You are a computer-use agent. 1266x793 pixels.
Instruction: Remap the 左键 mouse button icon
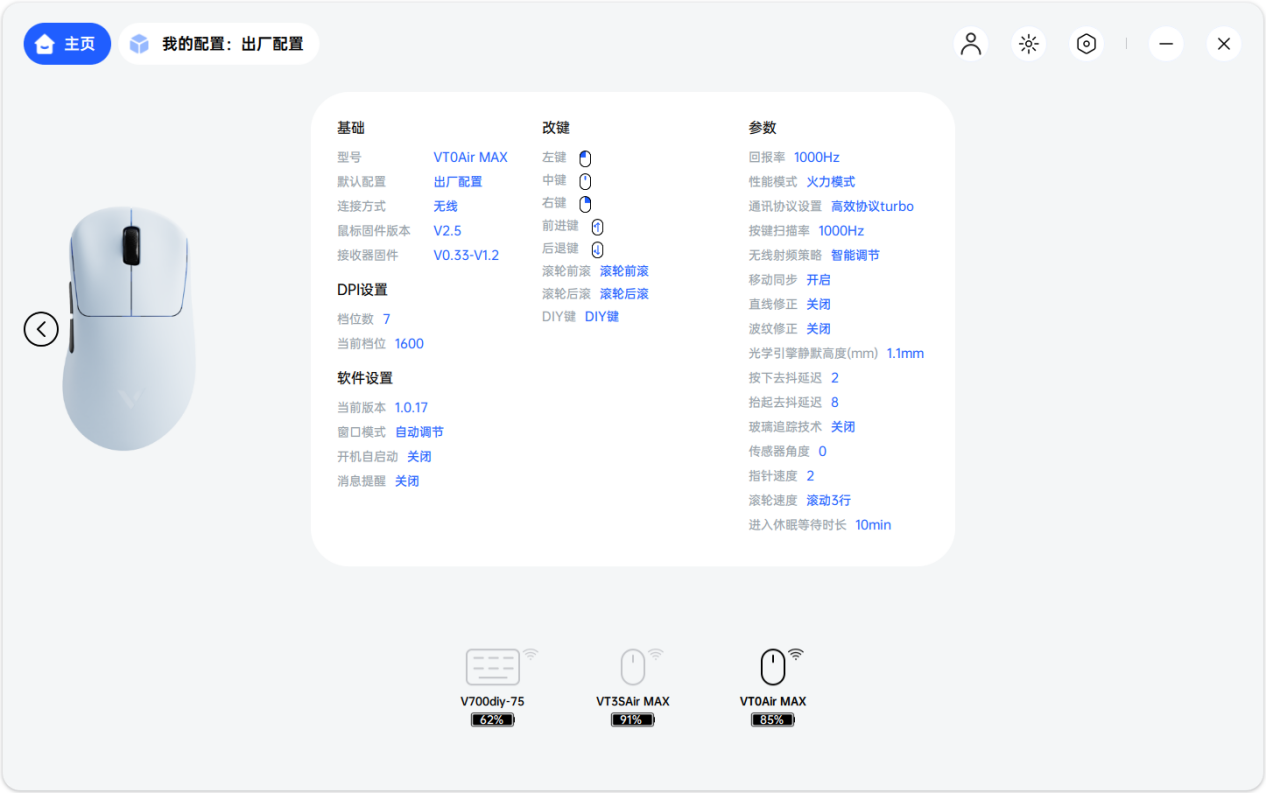(x=584, y=157)
